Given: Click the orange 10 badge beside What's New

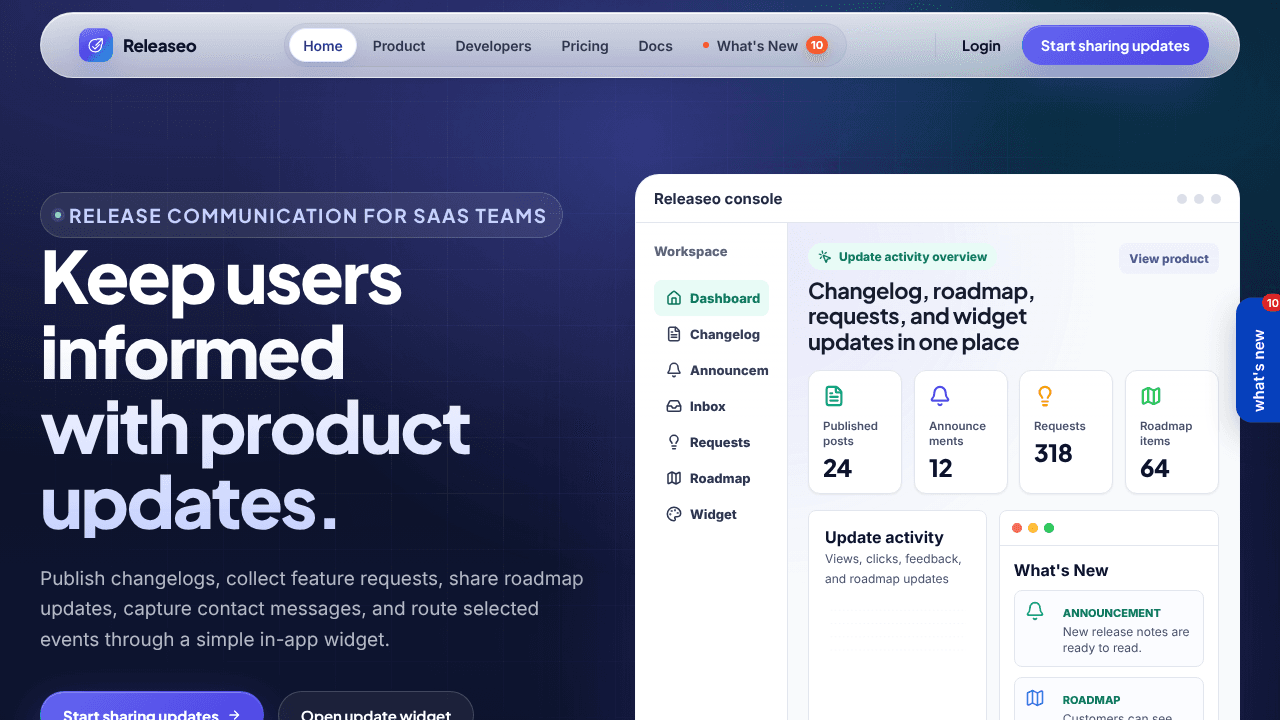Looking at the screenshot, I should click(817, 45).
